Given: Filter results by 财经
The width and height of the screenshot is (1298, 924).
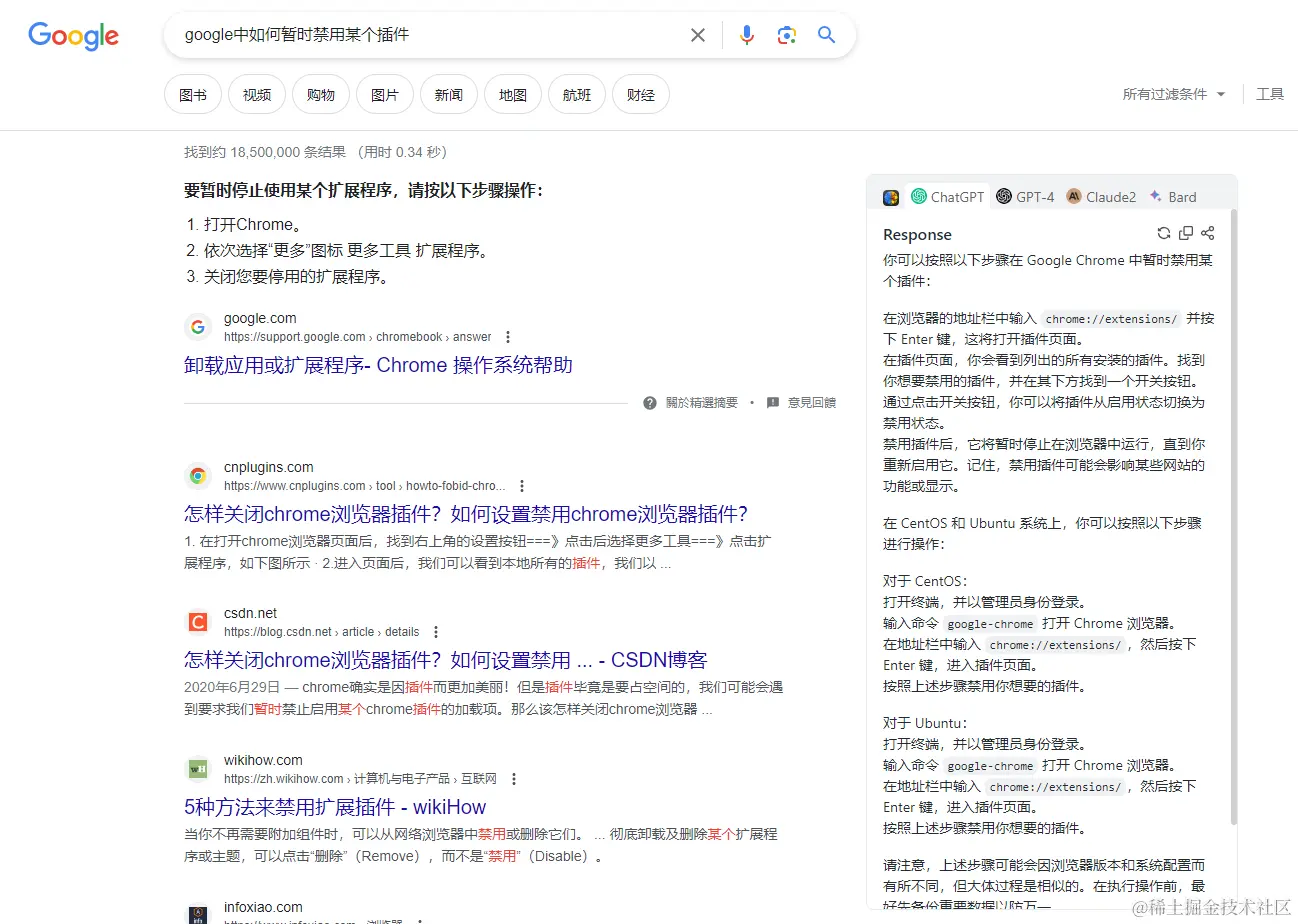Looking at the screenshot, I should tap(641, 95).
